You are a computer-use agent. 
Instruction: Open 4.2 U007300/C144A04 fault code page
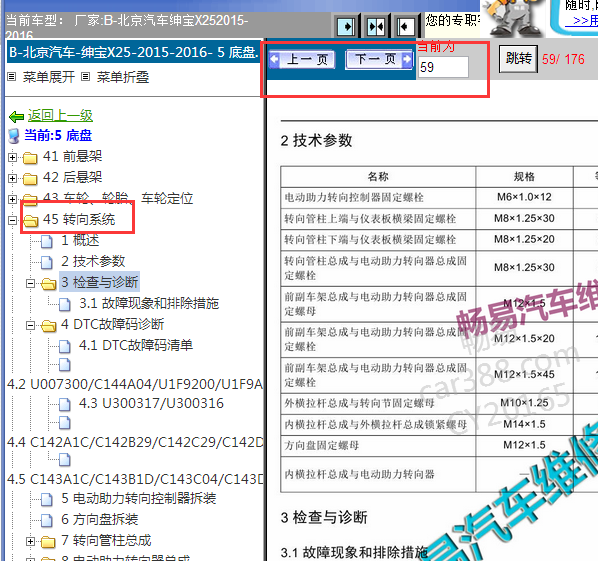(135, 384)
